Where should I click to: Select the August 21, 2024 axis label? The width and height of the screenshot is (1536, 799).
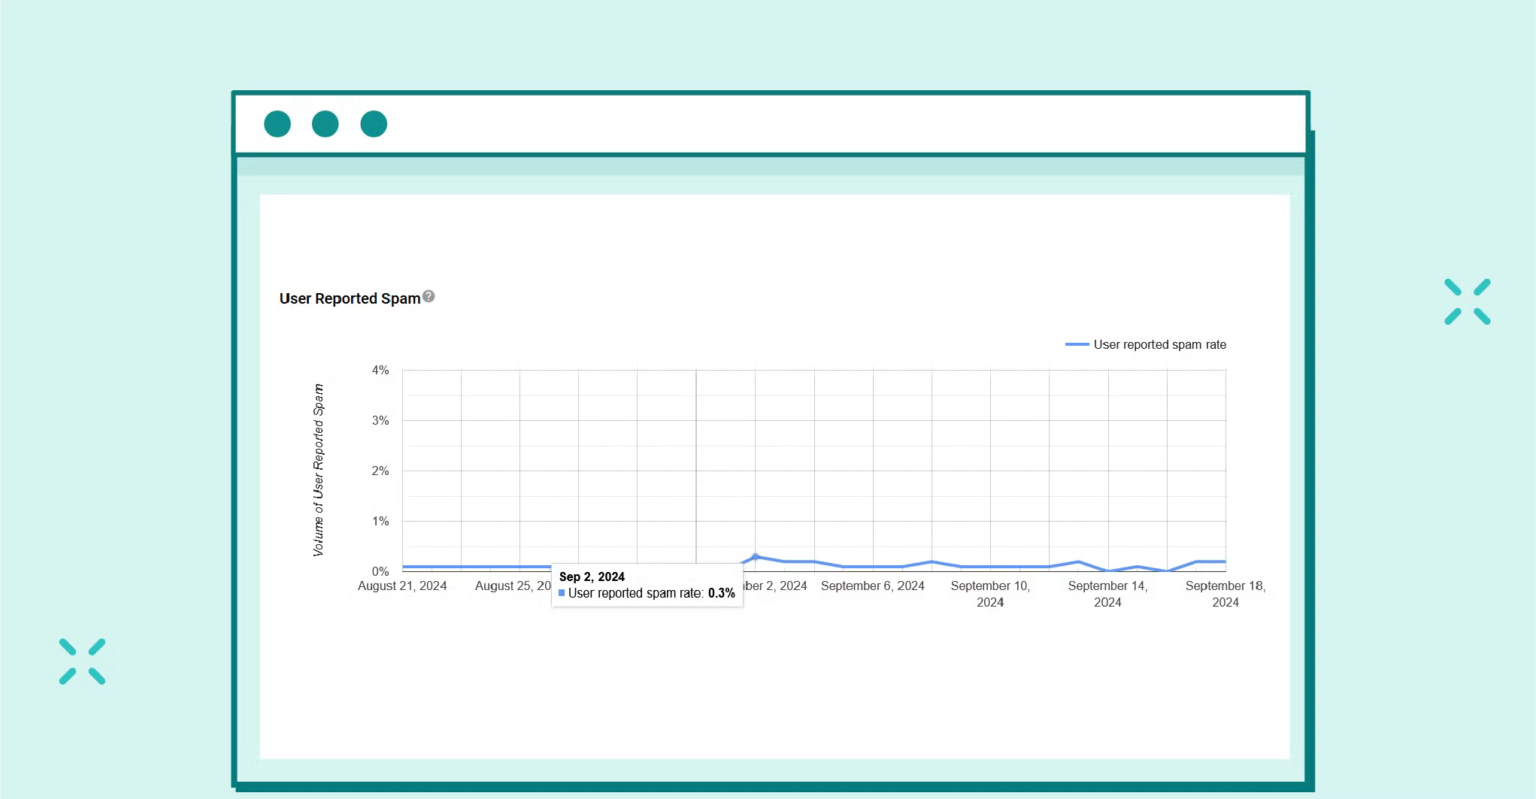[402, 586]
